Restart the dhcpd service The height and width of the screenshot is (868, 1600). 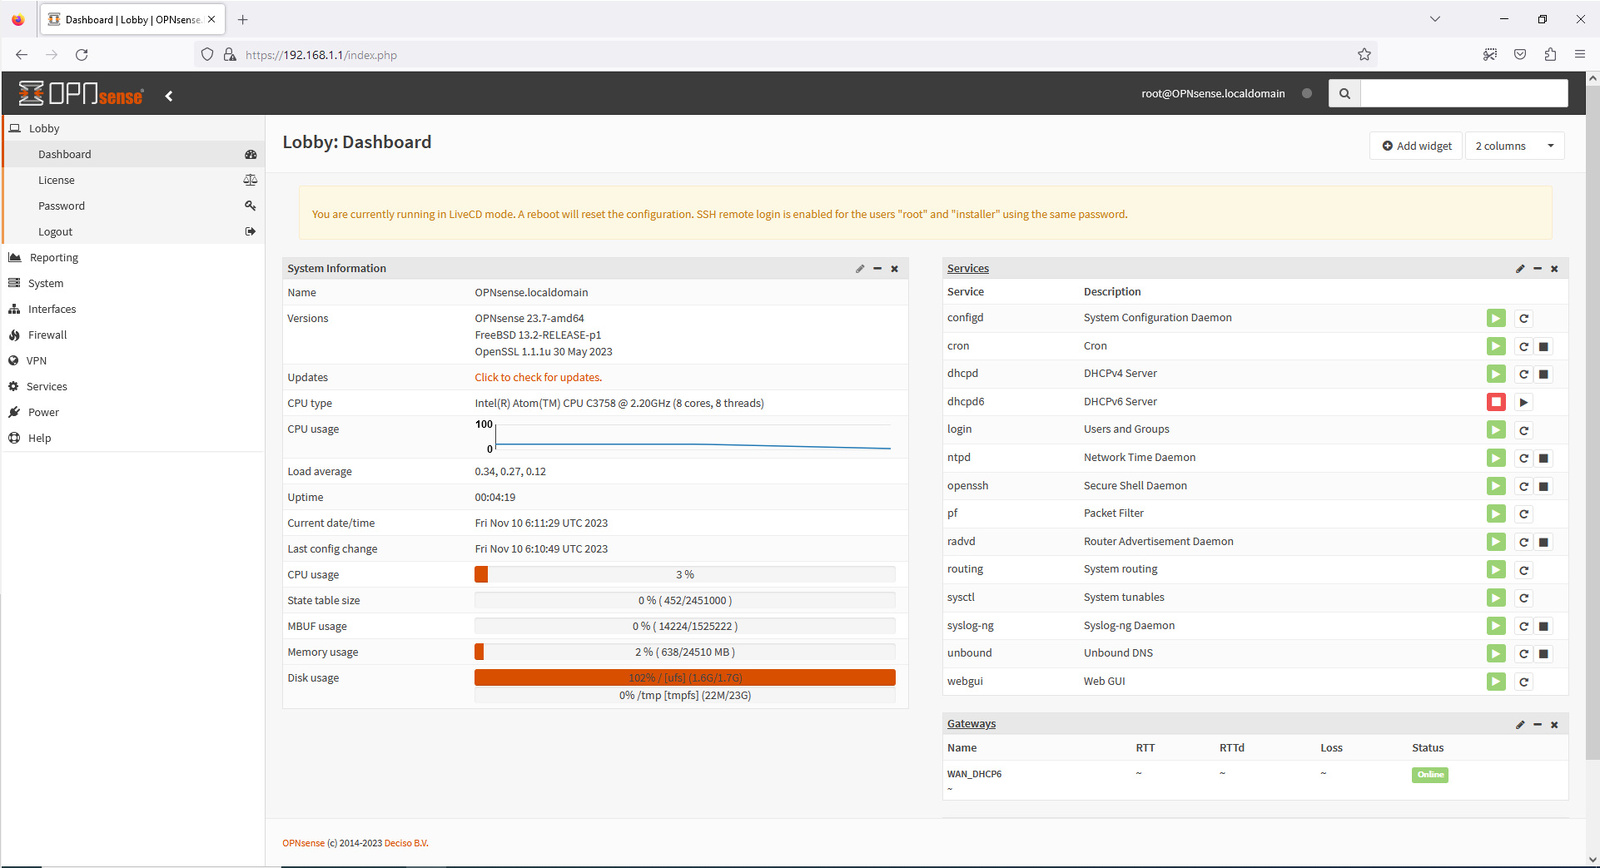point(1524,374)
